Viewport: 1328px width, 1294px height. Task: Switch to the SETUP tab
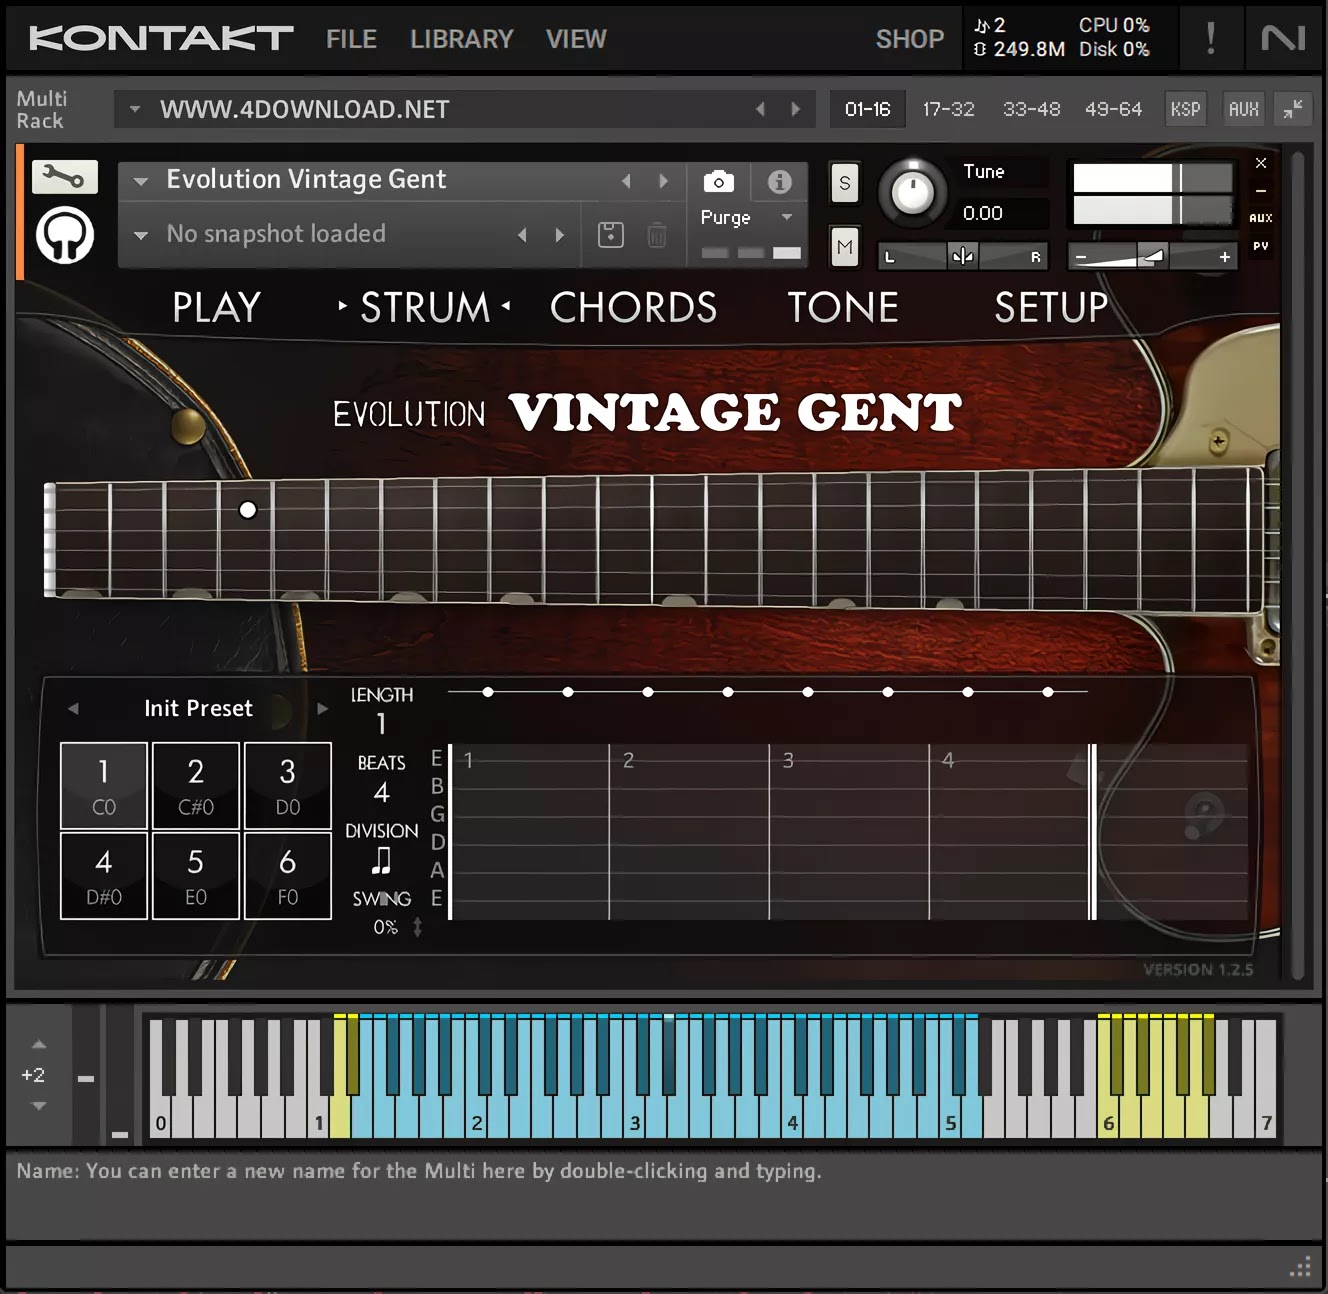click(1051, 307)
